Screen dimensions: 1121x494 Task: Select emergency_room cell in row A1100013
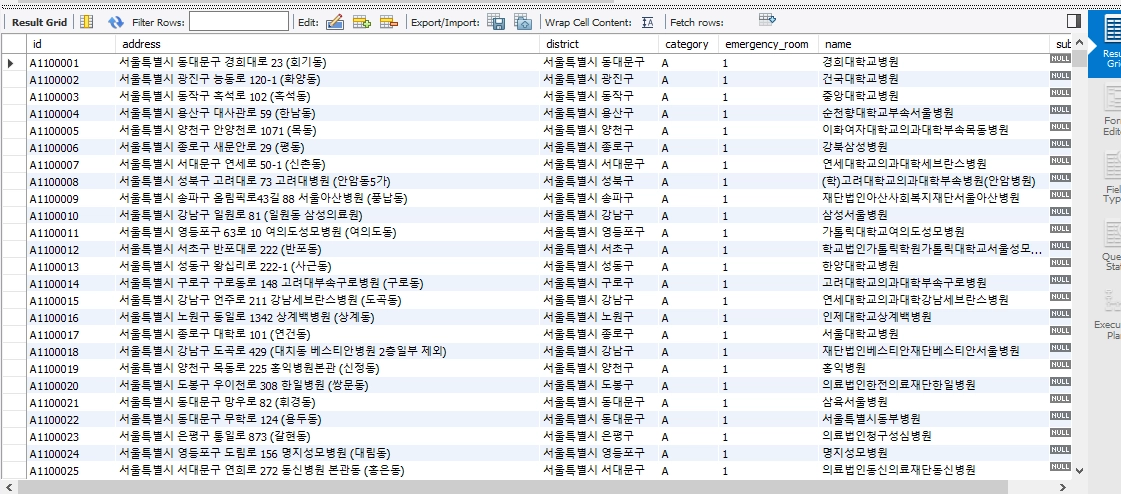pyautogui.click(x=768, y=267)
